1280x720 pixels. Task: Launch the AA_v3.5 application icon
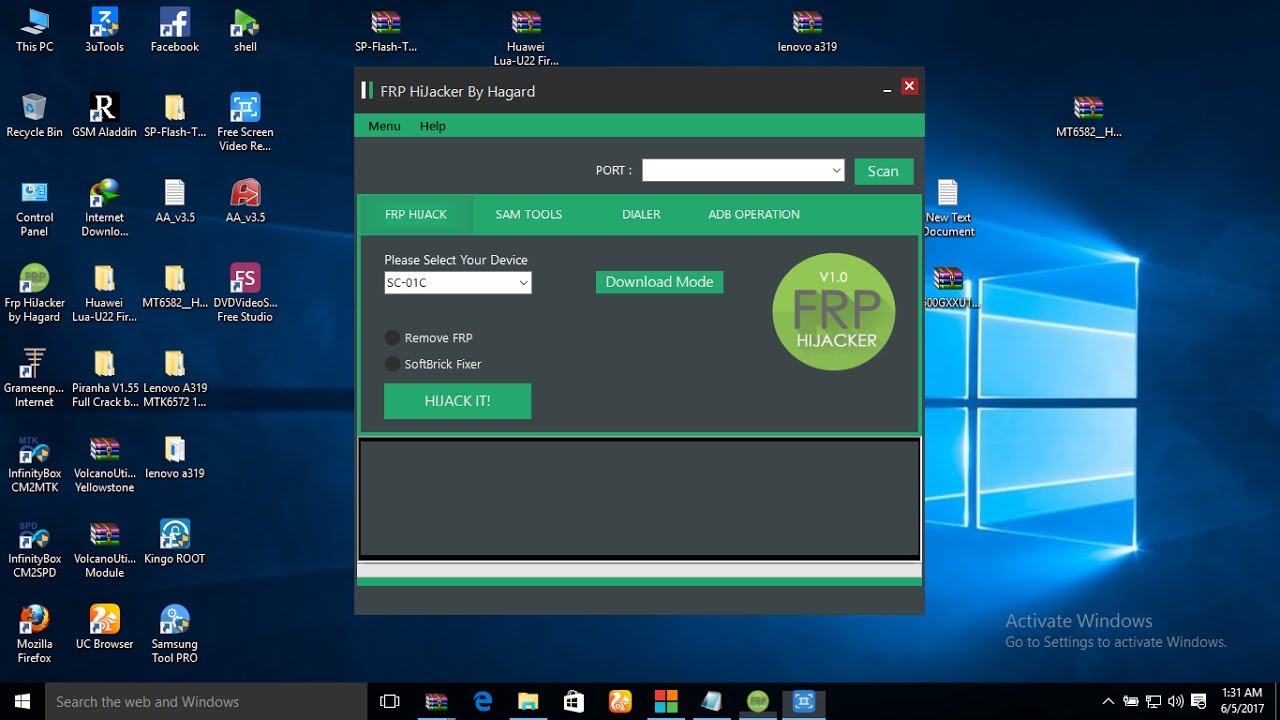245,200
